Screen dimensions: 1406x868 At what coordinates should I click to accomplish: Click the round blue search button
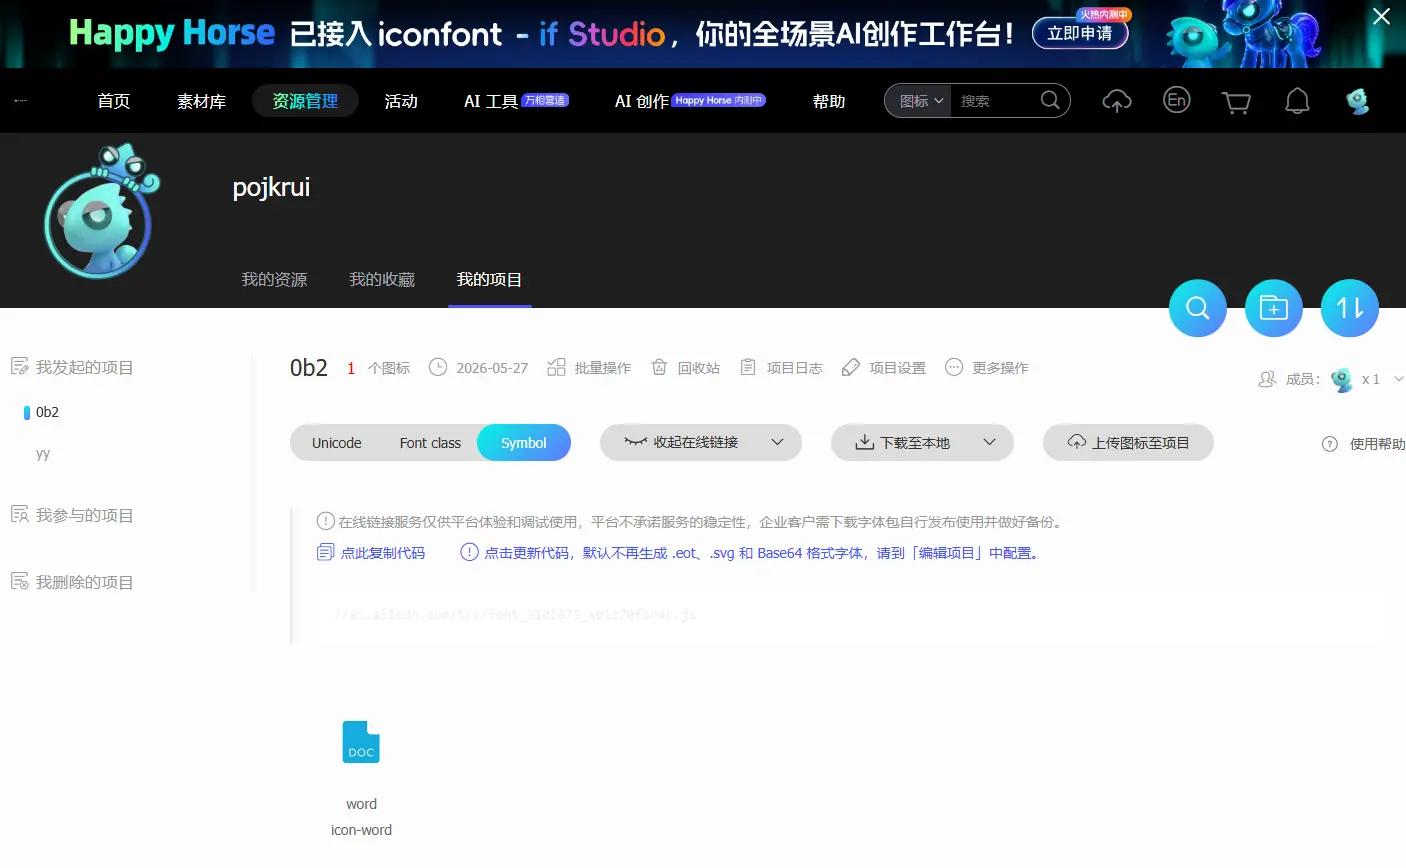pyautogui.click(x=1198, y=308)
